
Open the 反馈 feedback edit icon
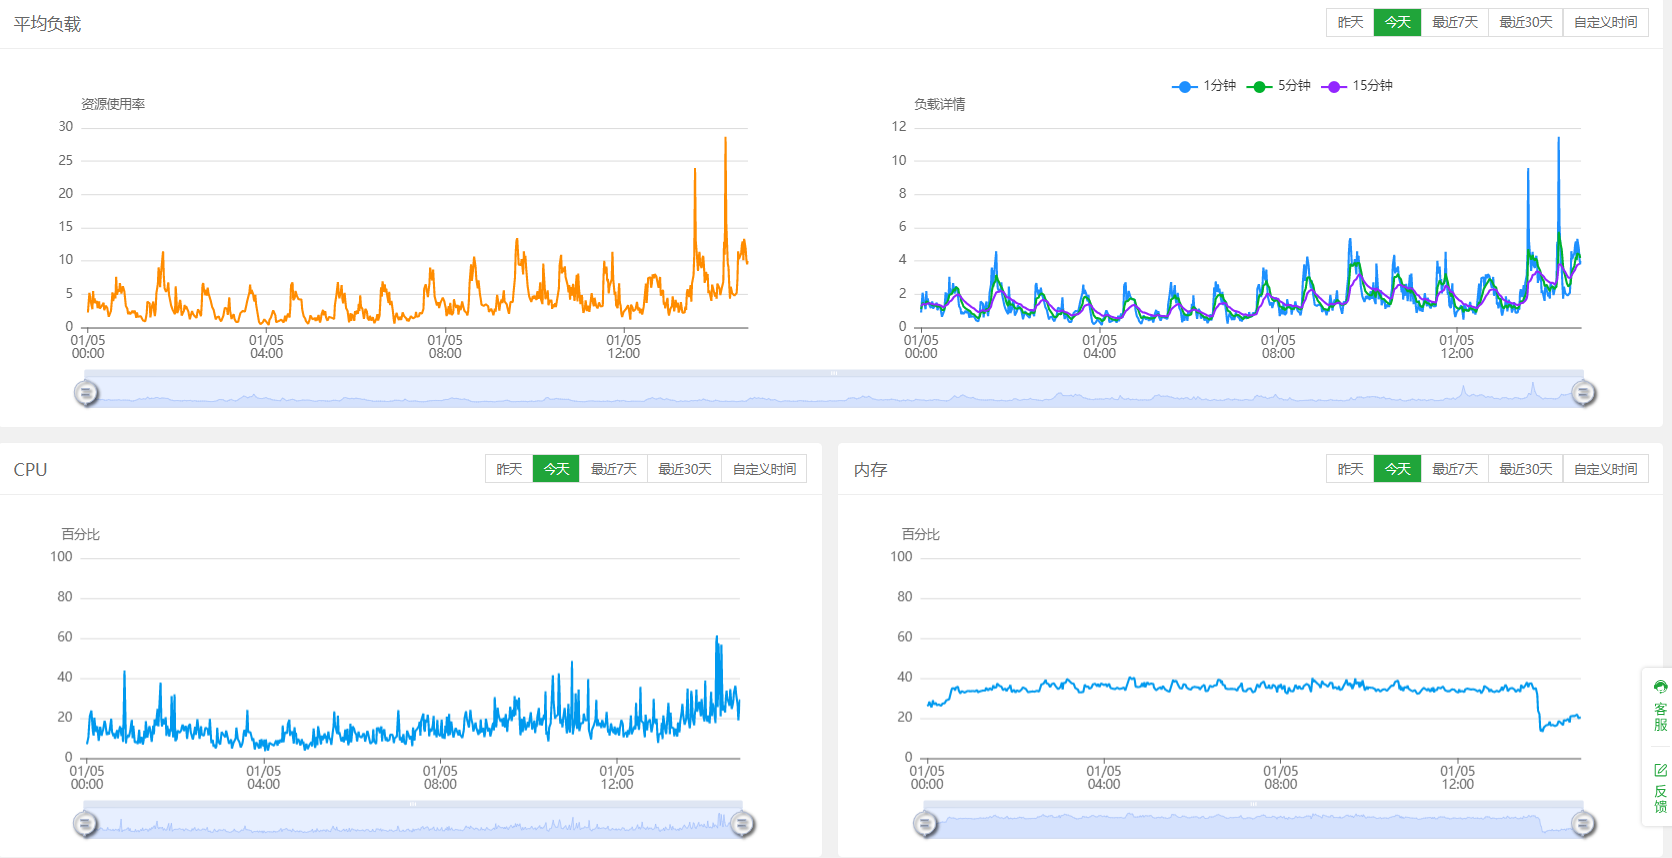pos(1660,770)
